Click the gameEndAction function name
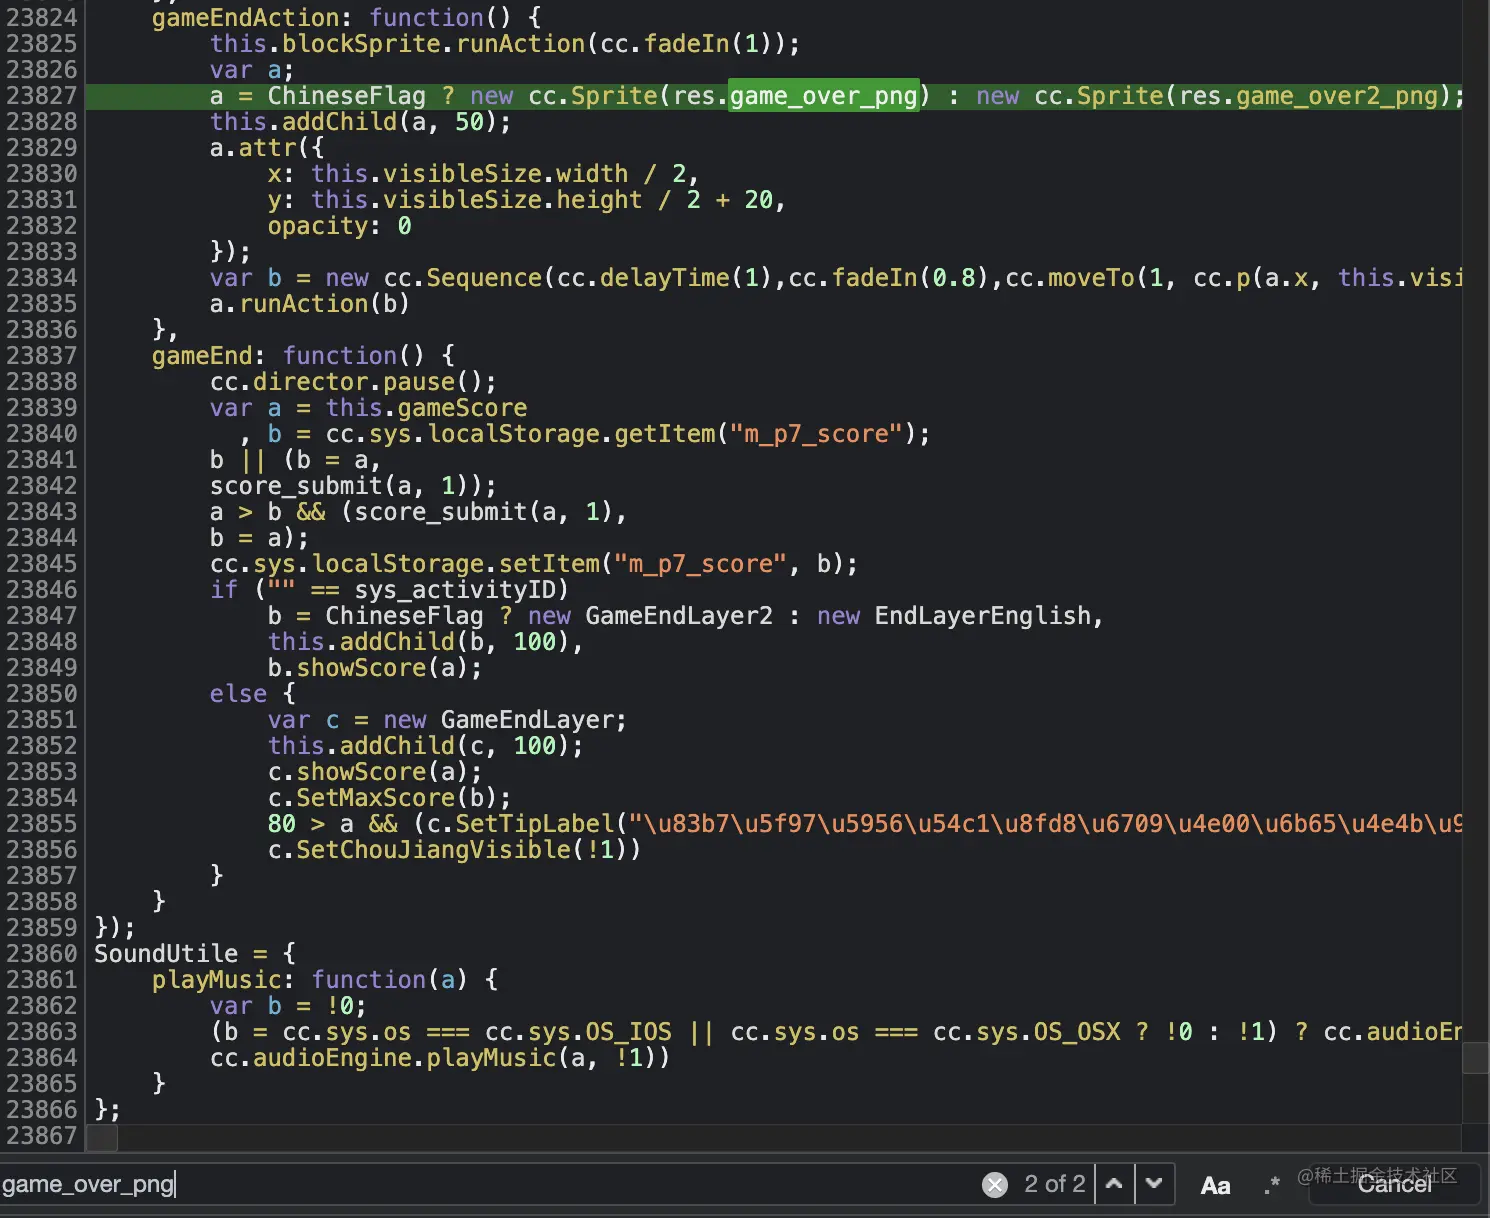Viewport: 1490px width, 1218px height. click(x=246, y=18)
